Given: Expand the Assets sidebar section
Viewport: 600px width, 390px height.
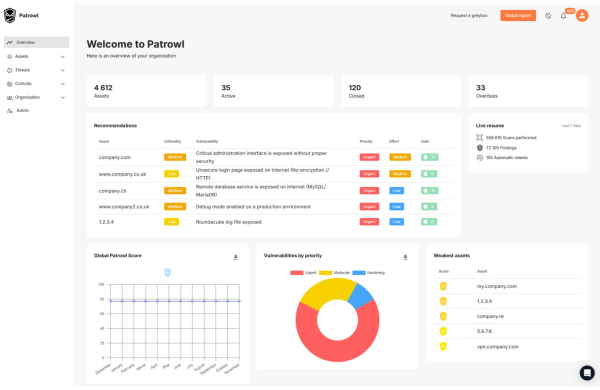Looking at the screenshot, I should point(36,56).
